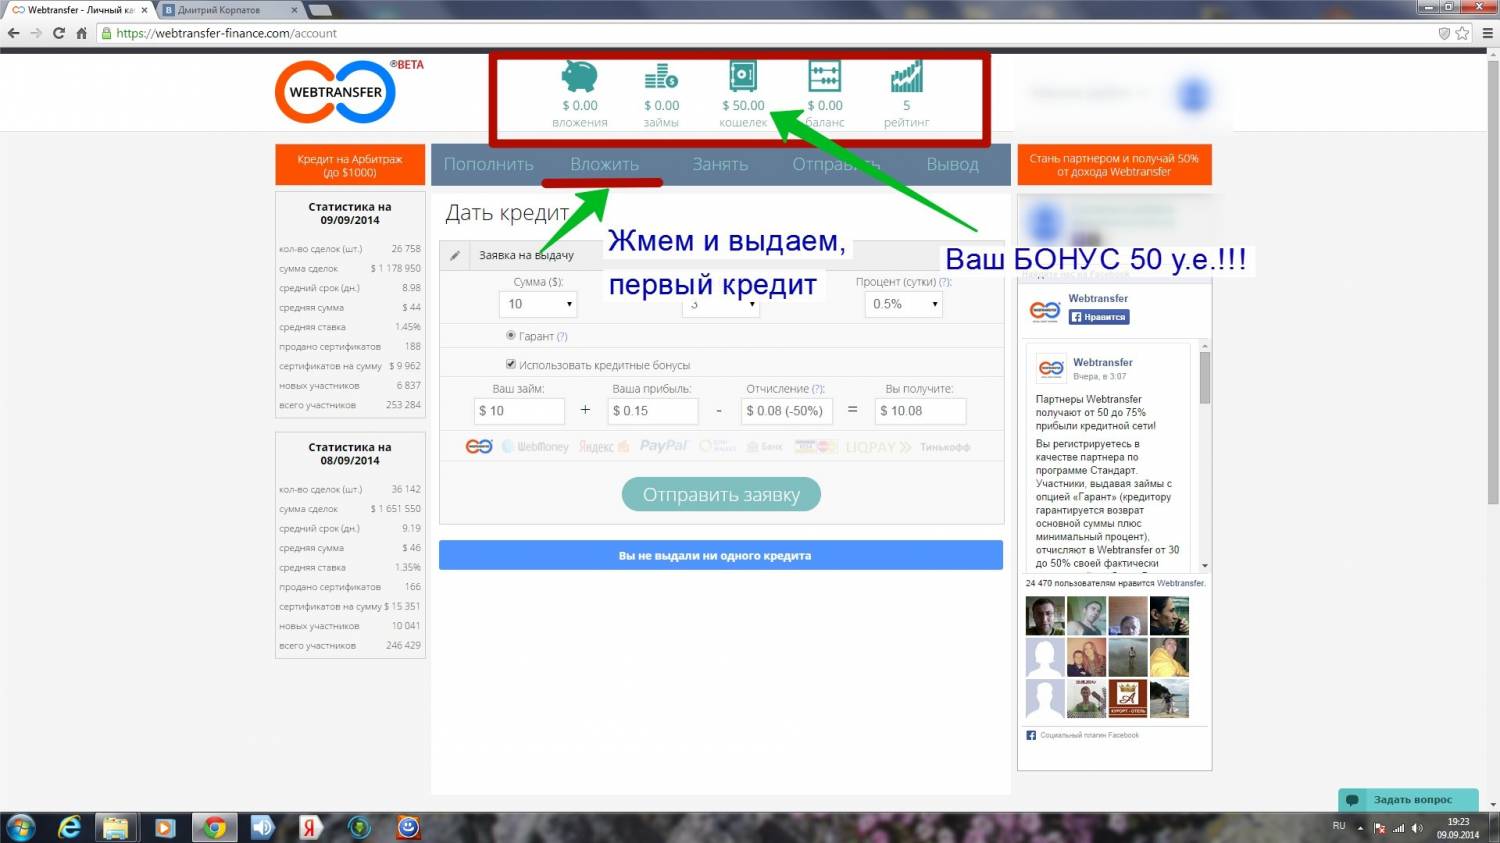Open the loan term dropdown showing 3

pos(721,304)
